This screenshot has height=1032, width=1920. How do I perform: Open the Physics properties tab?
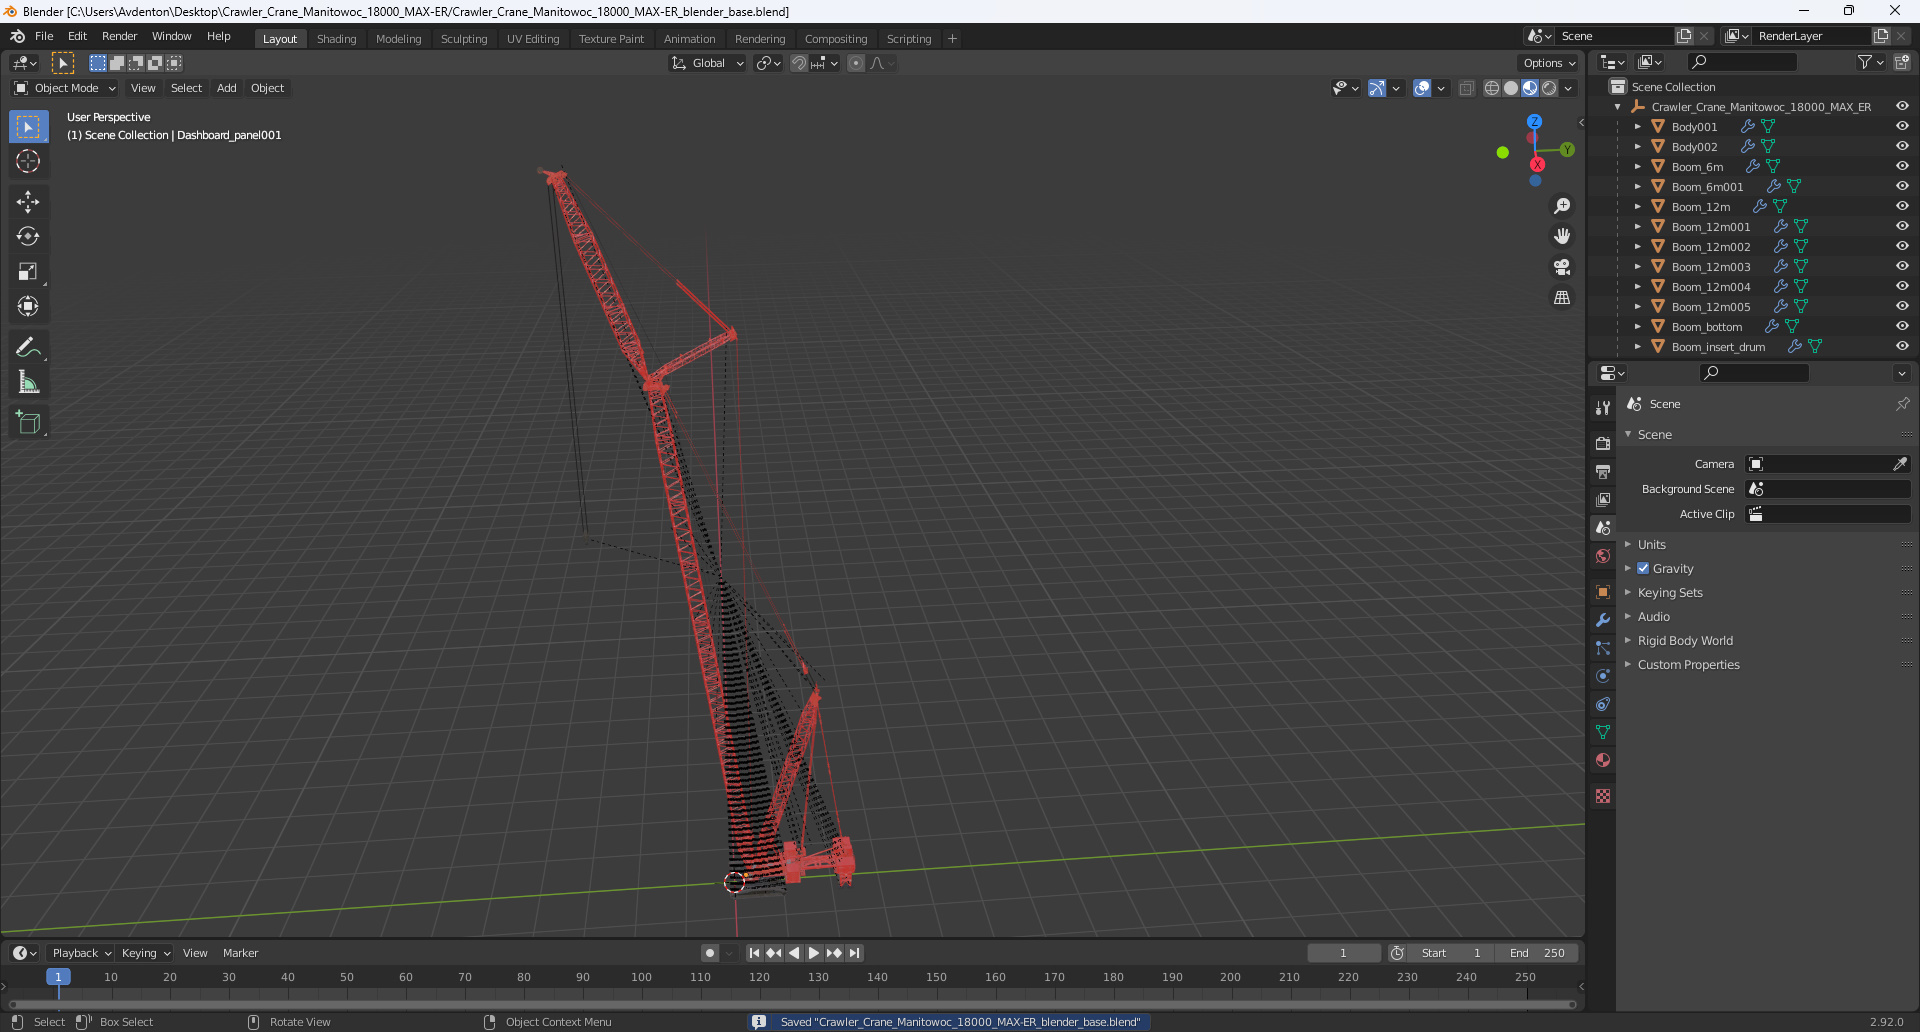coord(1603,676)
